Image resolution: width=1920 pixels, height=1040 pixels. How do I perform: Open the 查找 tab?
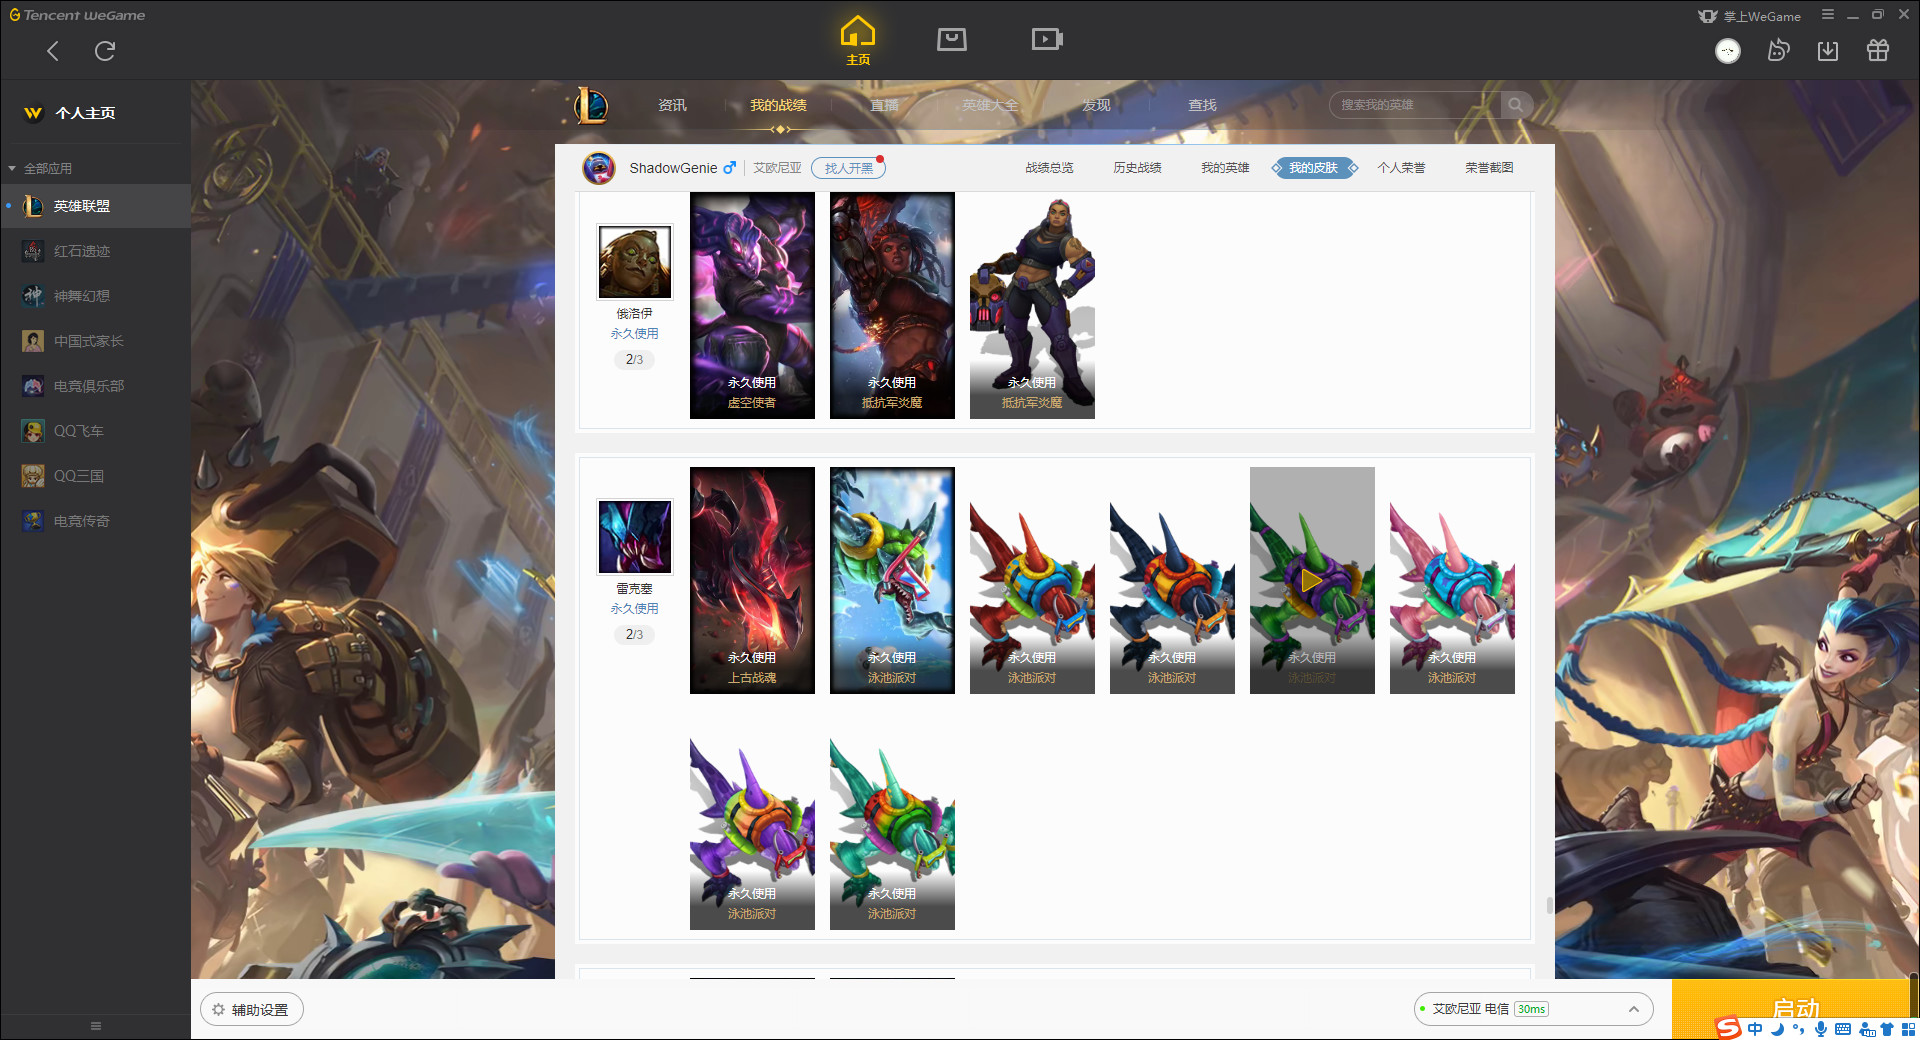[1202, 105]
